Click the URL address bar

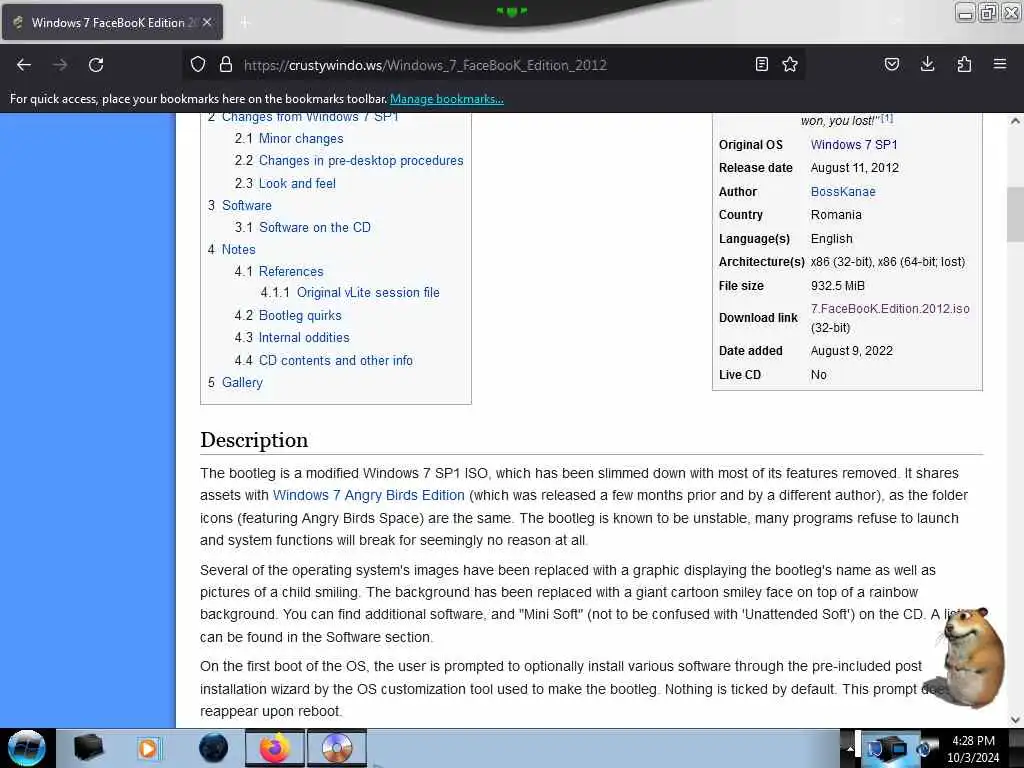493,65
